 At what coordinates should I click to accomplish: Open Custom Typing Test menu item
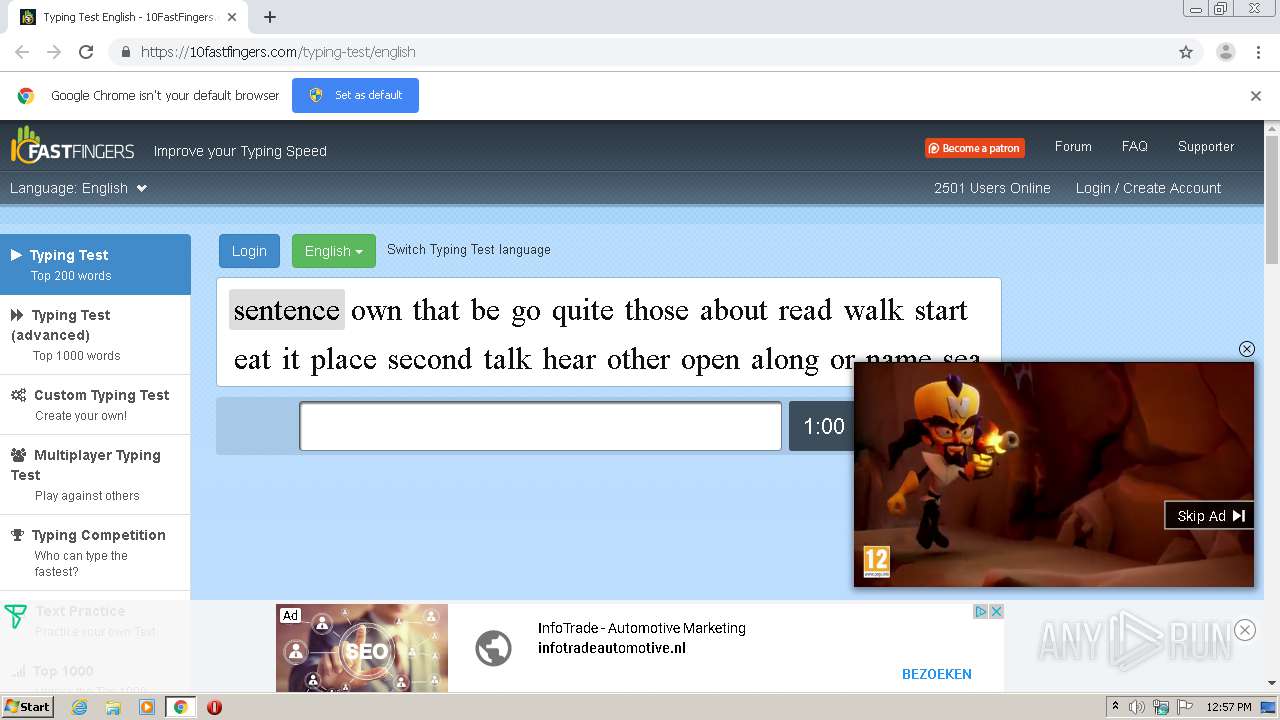(x=95, y=405)
